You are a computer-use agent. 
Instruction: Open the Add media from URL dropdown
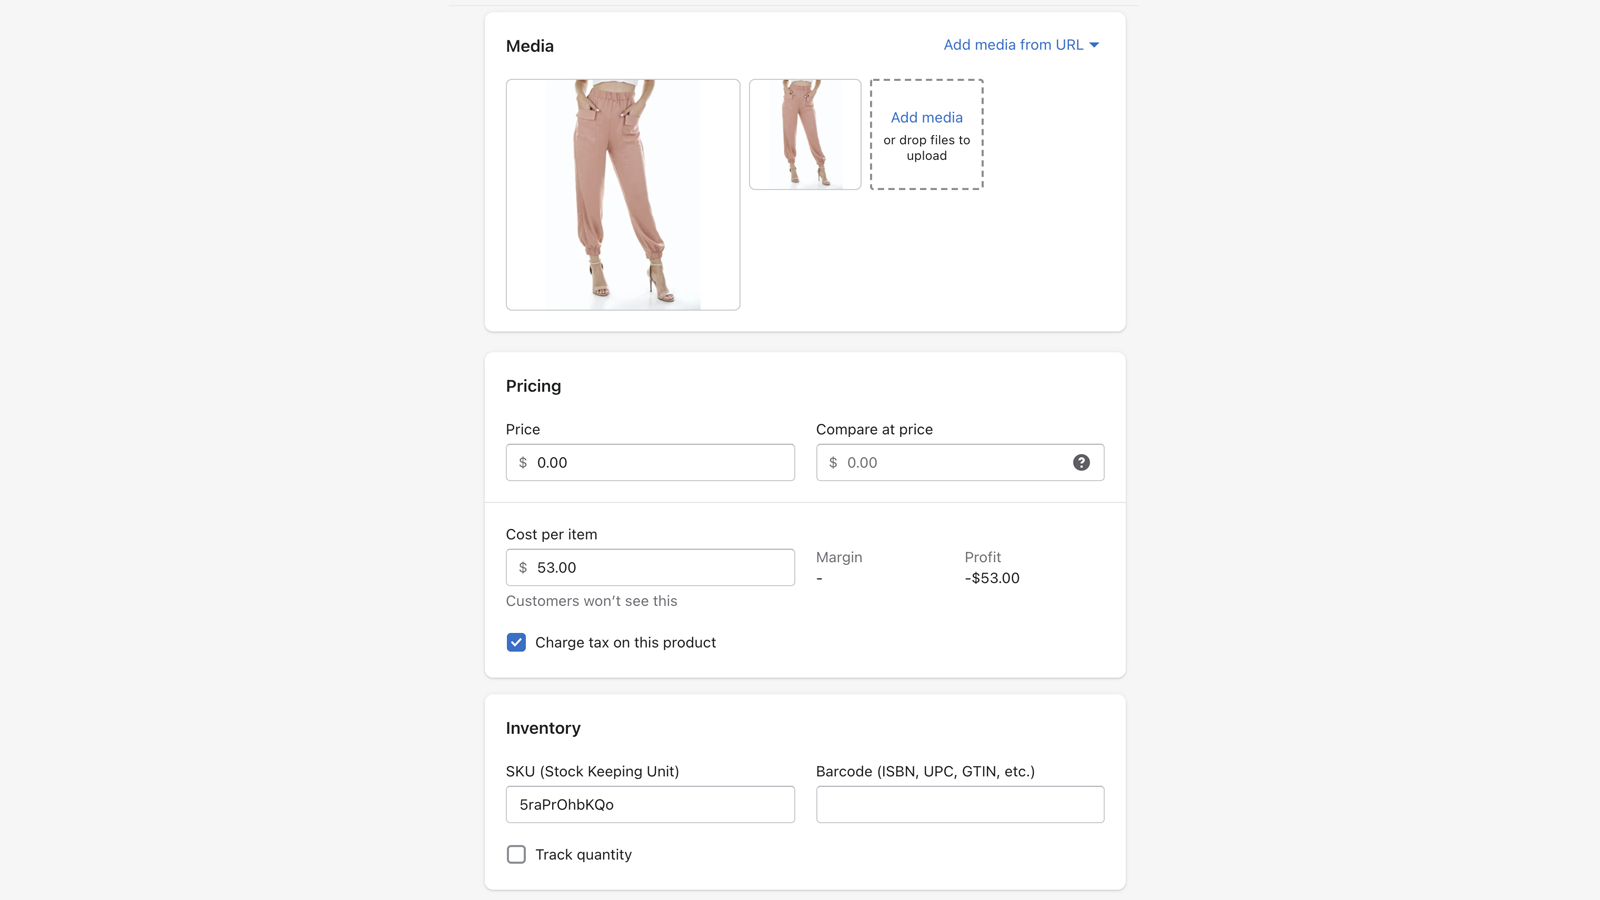[x=1013, y=44]
